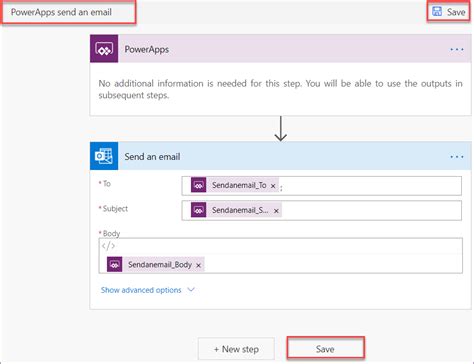Click the Sendanemail_S... subject token icon
This screenshot has width=474, height=364.
pyautogui.click(x=199, y=210)
